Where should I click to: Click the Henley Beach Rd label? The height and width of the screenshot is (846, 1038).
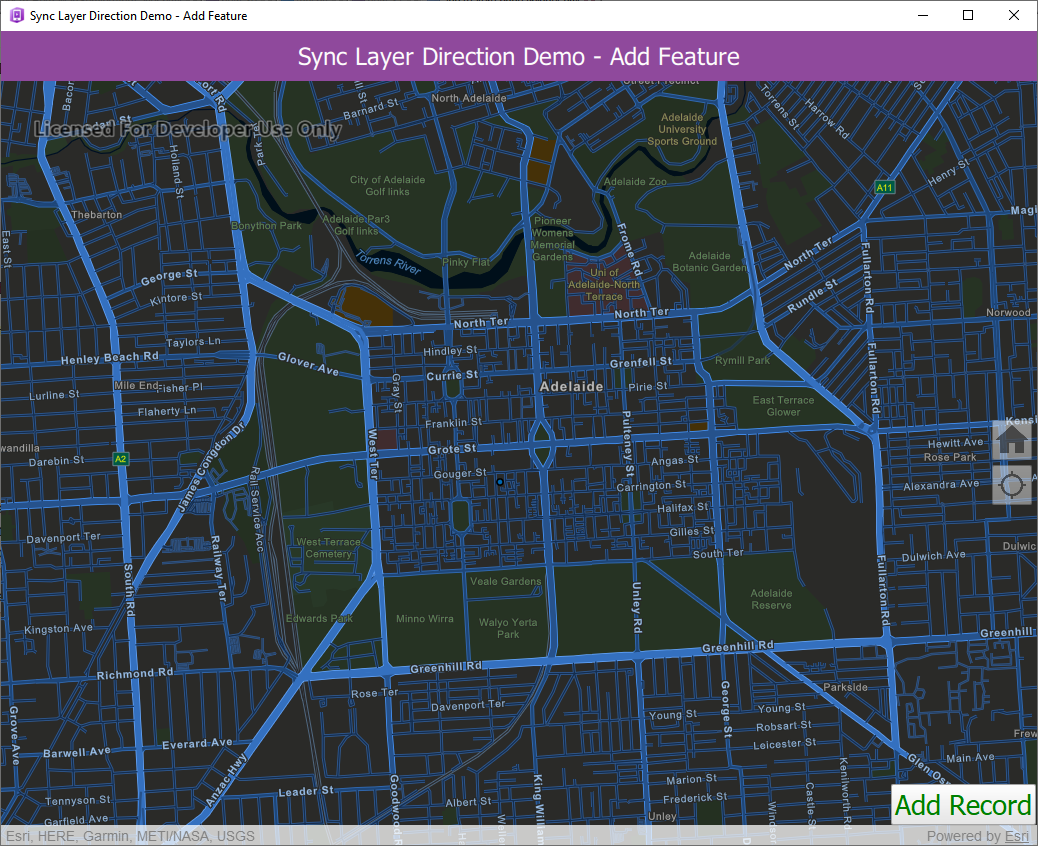tap(110, 357)
